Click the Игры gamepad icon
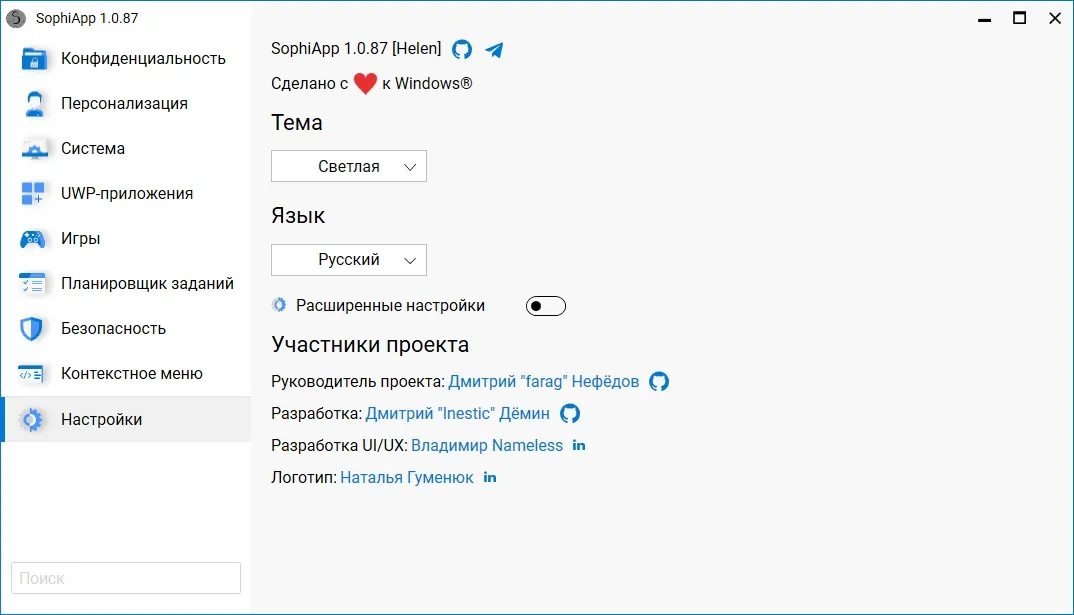 (33, 239)
